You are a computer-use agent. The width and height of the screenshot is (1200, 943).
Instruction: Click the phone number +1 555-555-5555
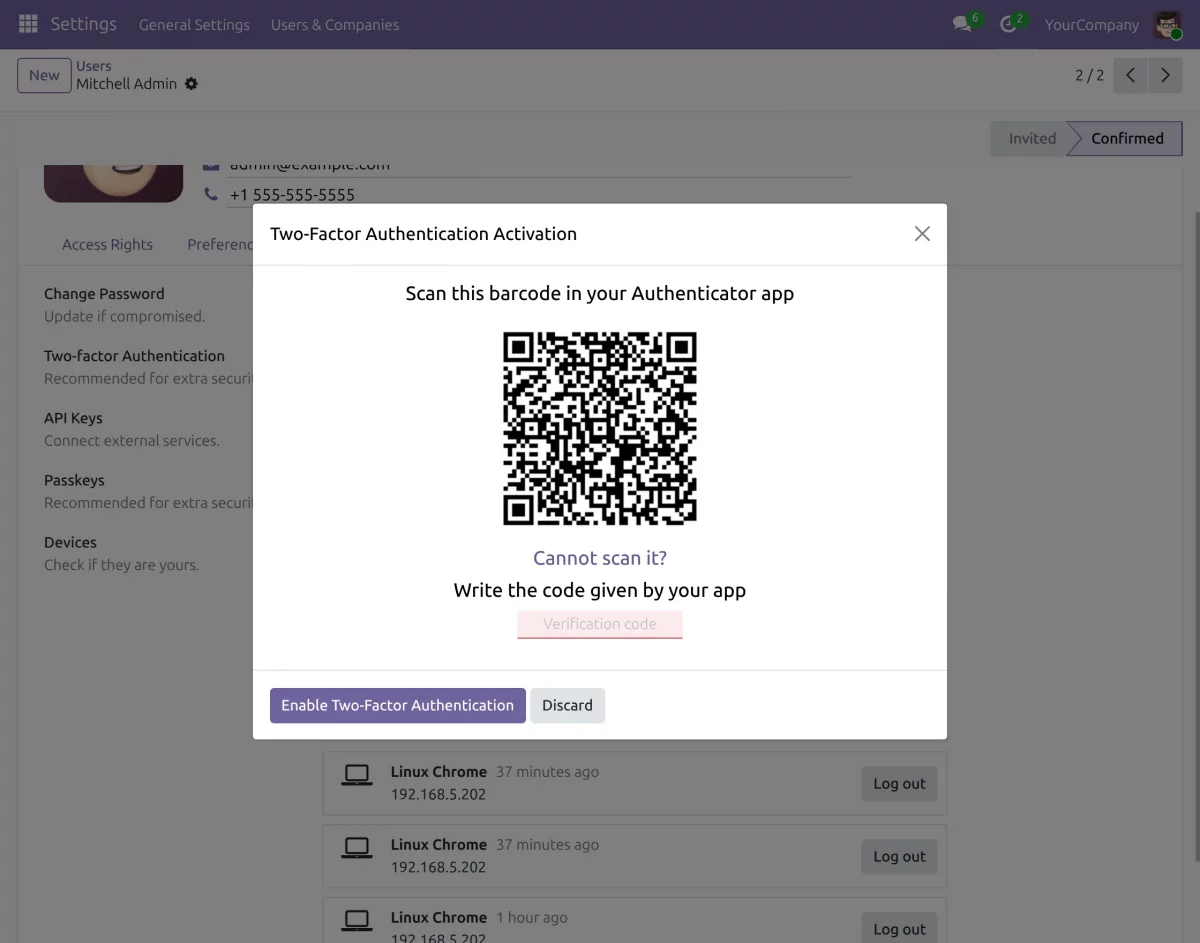point(292,195)
